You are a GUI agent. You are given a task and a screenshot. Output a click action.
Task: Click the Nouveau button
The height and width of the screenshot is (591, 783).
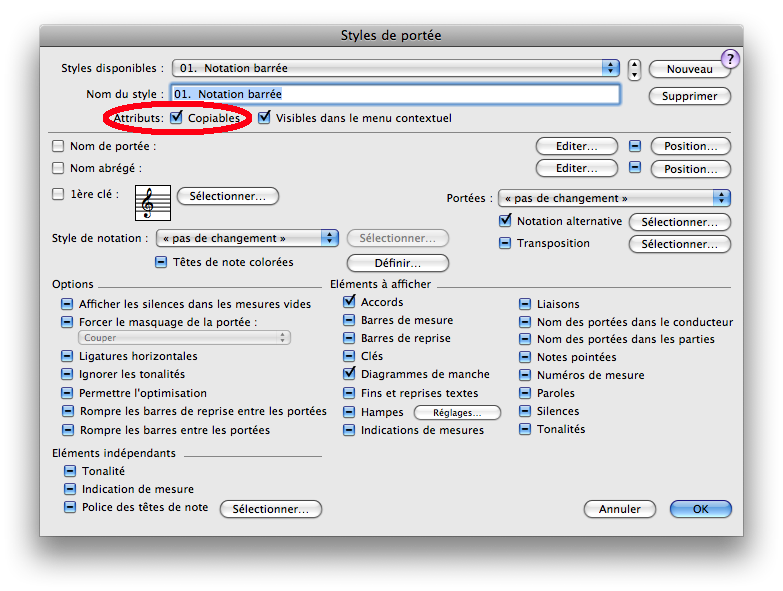coord(689,69)
